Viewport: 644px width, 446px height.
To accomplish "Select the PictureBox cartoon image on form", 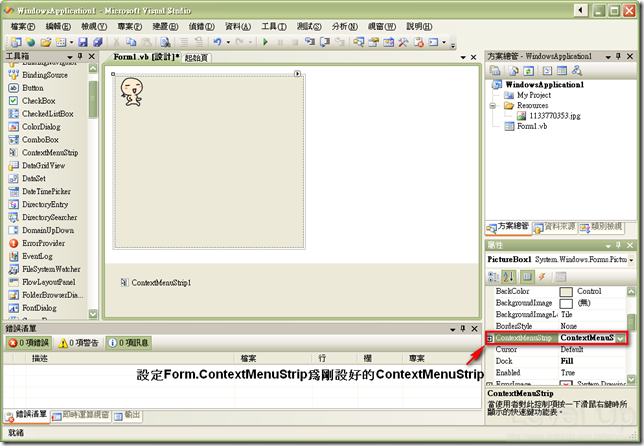I will point(132,92).
